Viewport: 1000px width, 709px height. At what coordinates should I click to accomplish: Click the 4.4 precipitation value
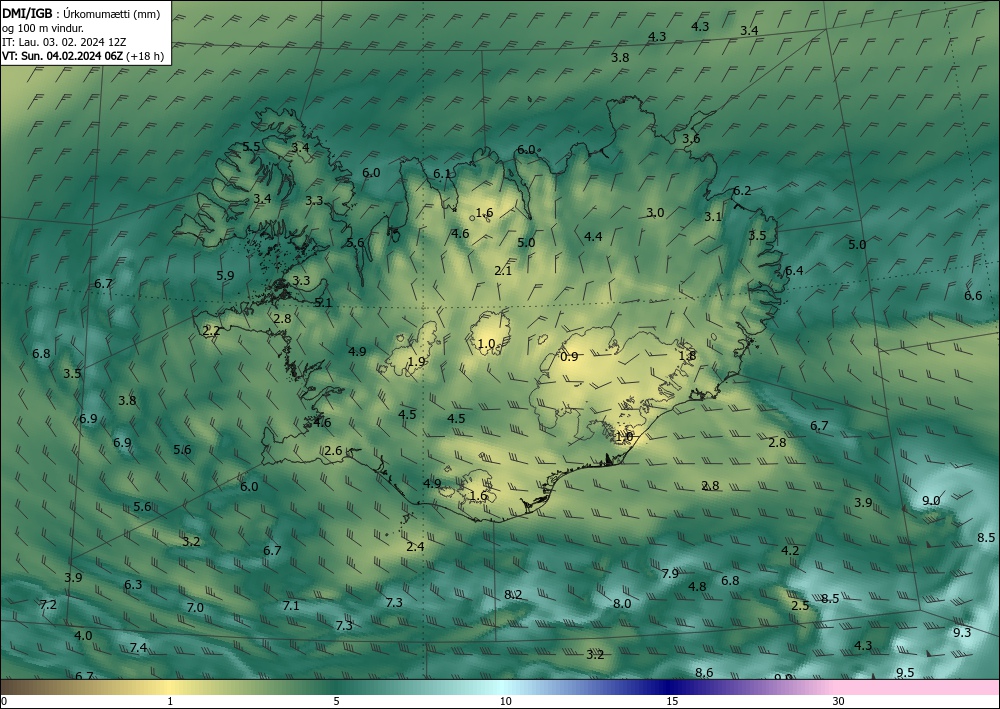593,237
